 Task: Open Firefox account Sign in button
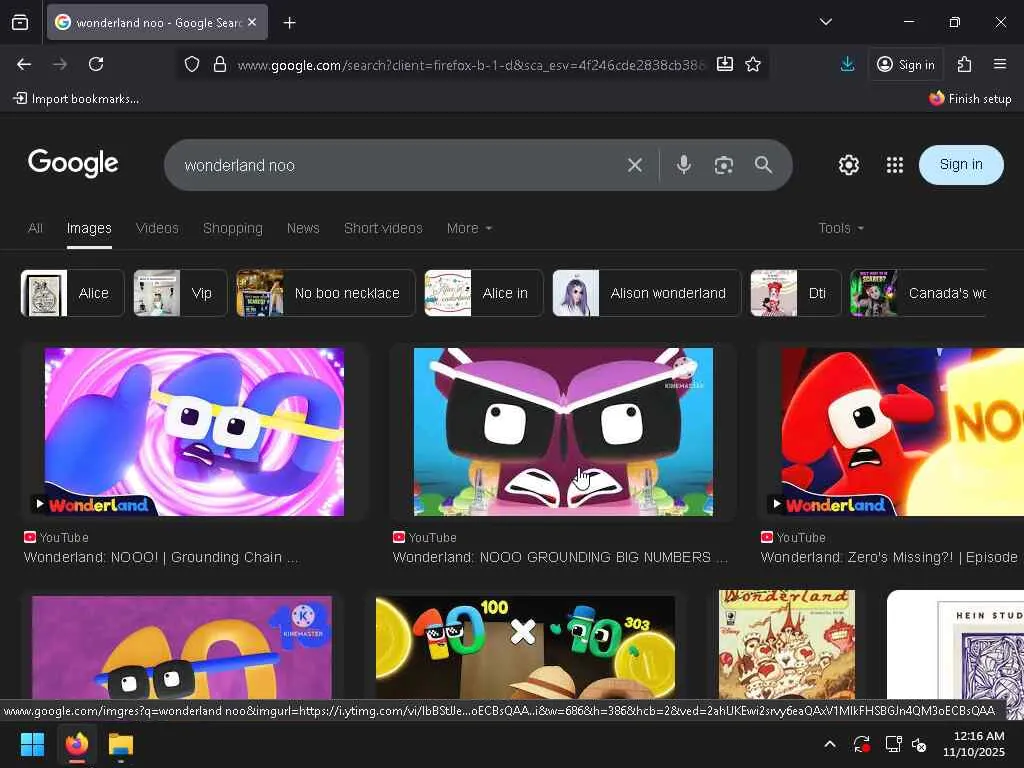(906, 64)
